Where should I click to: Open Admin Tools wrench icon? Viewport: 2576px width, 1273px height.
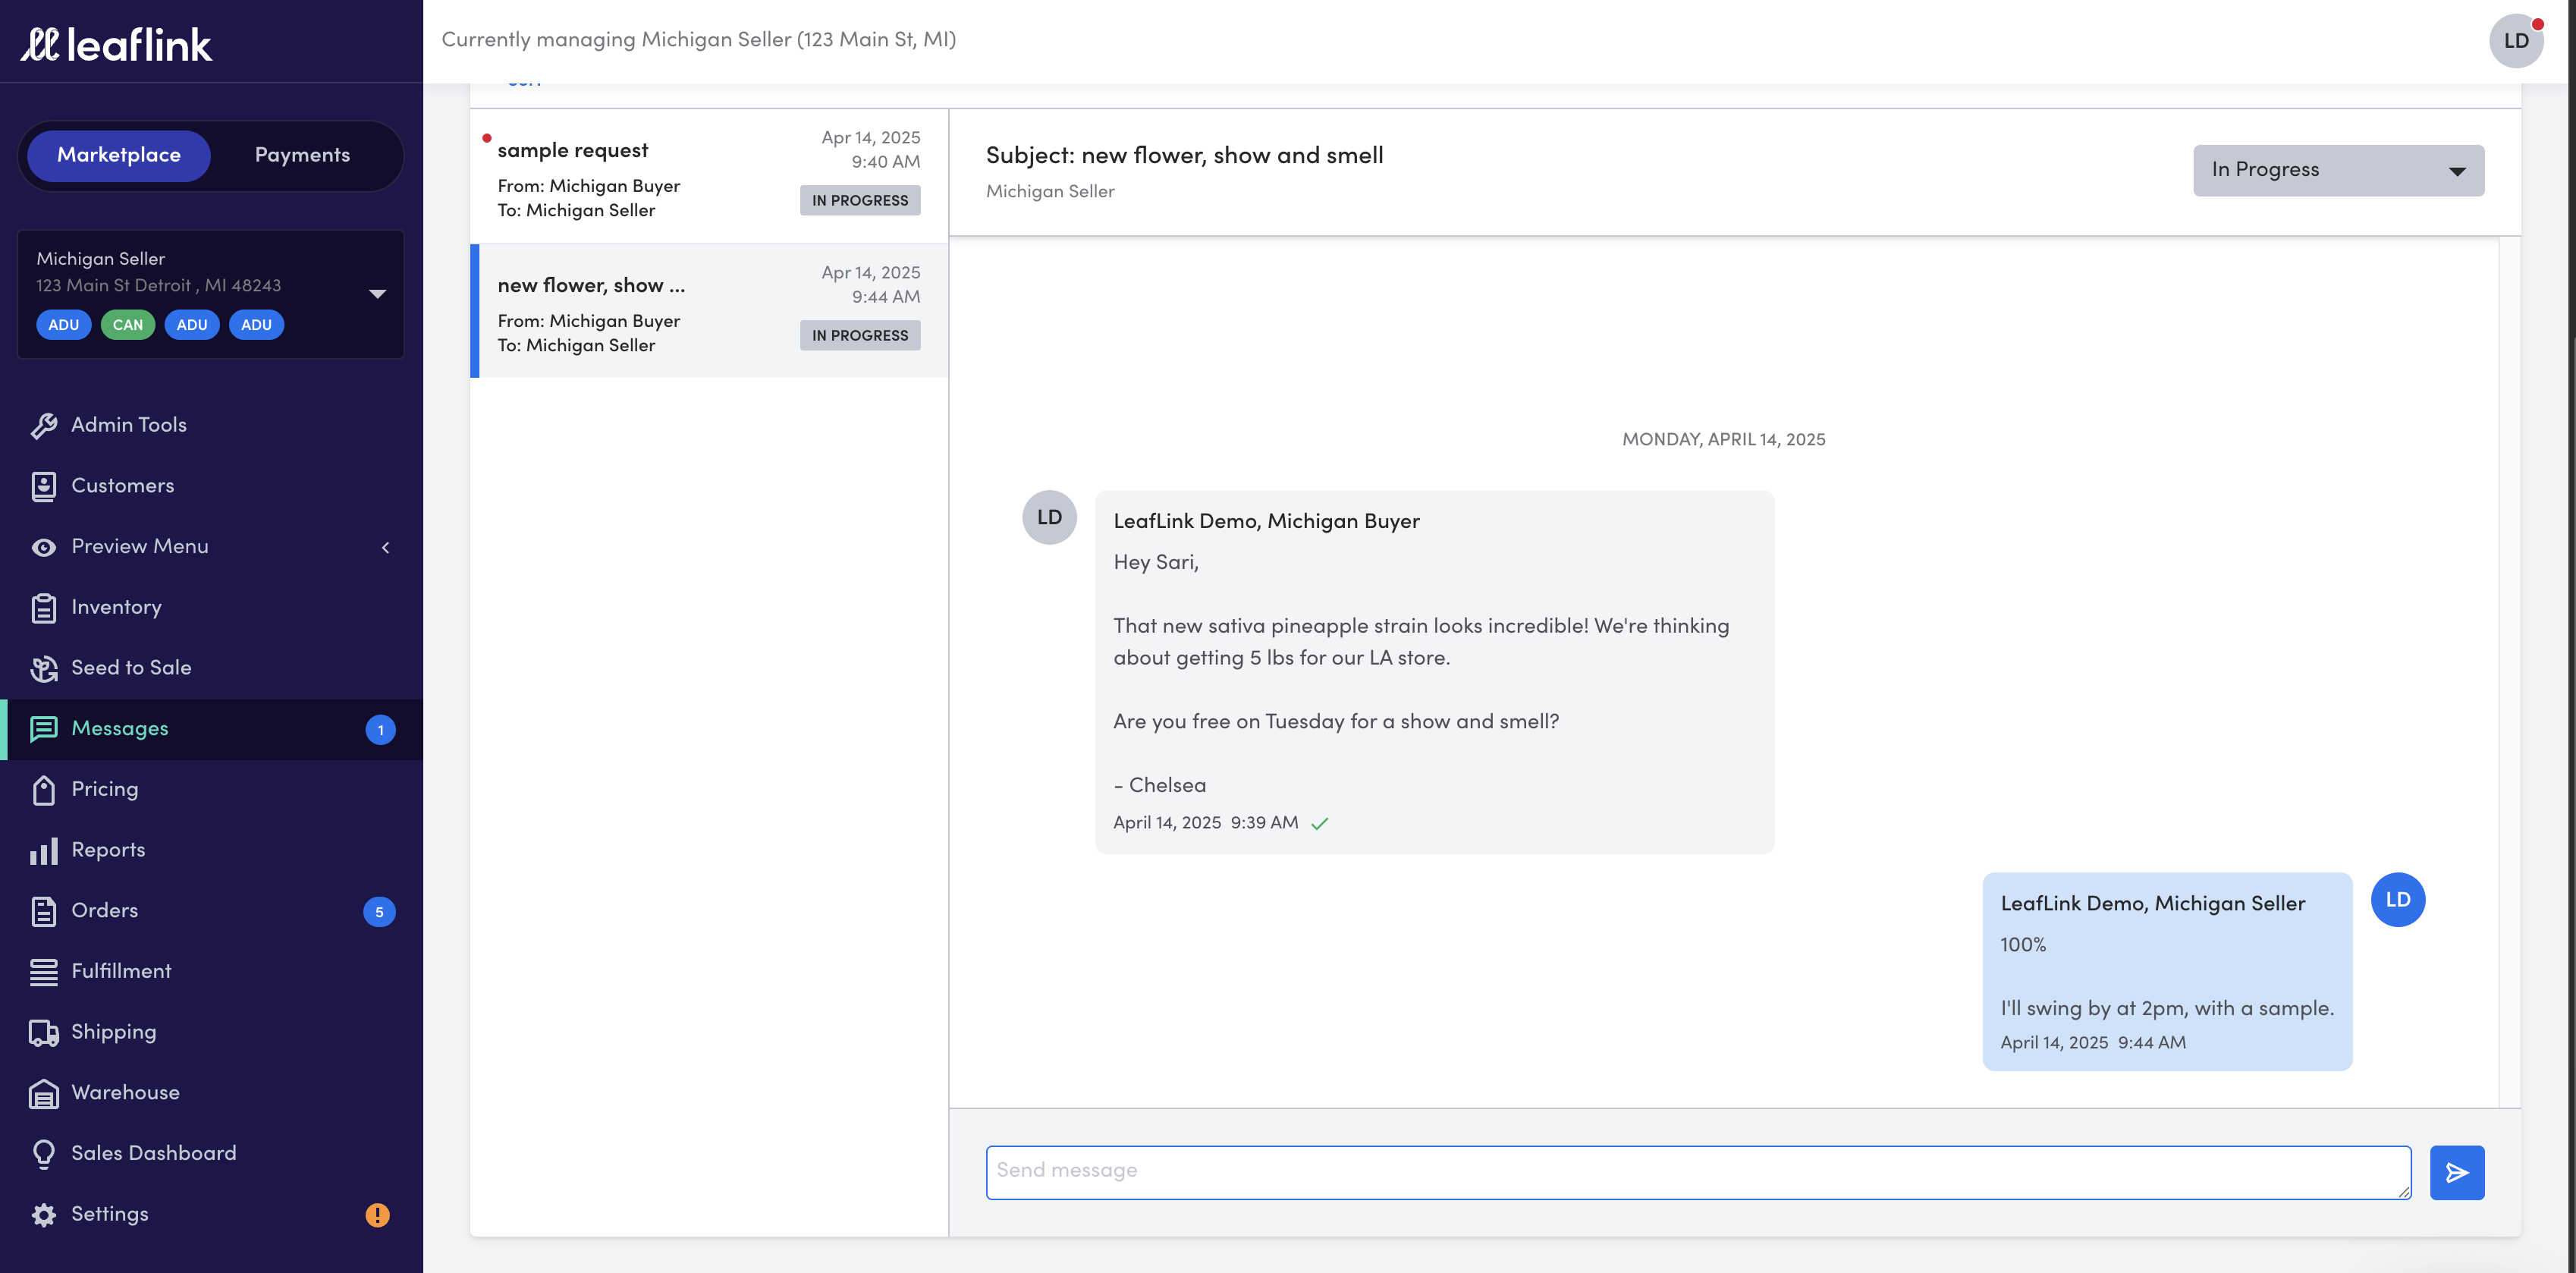(44, 426)
